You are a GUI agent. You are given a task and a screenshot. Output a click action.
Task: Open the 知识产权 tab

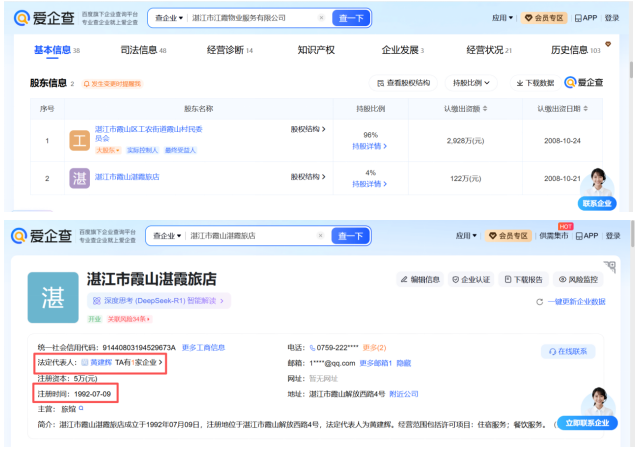click(x=315, y=49)
